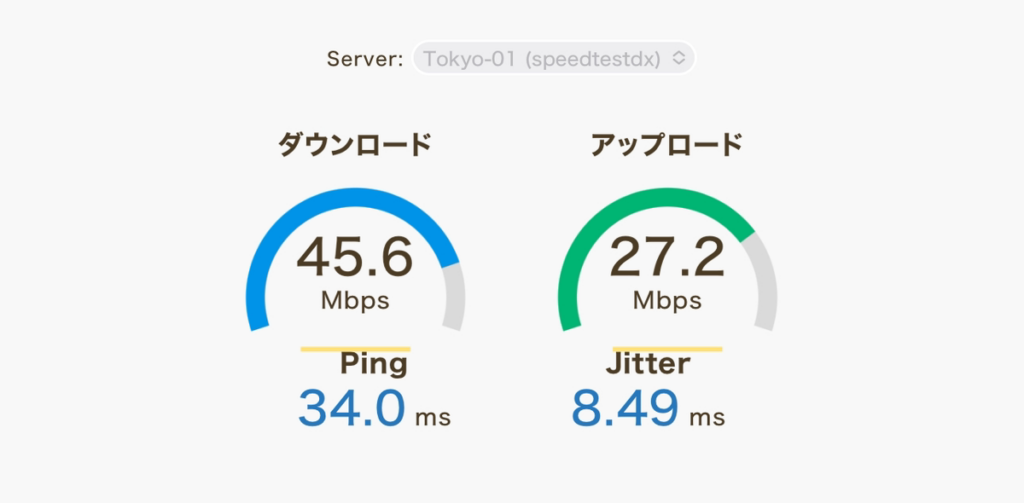Viewport: 1024px width, 503px height.
Task: Click the up-down chevron in server selector
Action: 679,58
